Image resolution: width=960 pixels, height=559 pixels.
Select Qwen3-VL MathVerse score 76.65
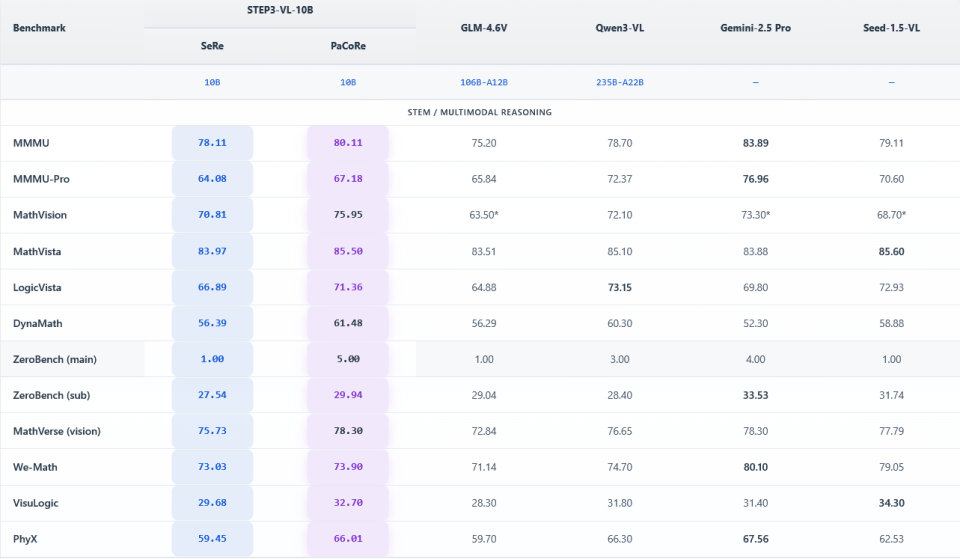tap(620, 432)
